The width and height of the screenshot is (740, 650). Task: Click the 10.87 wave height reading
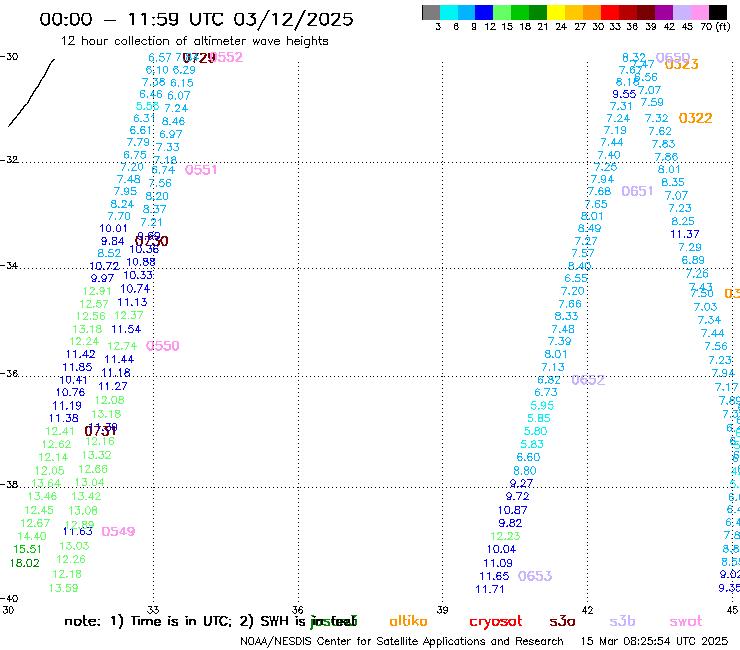pyautogui.click(x=513, y=510)
